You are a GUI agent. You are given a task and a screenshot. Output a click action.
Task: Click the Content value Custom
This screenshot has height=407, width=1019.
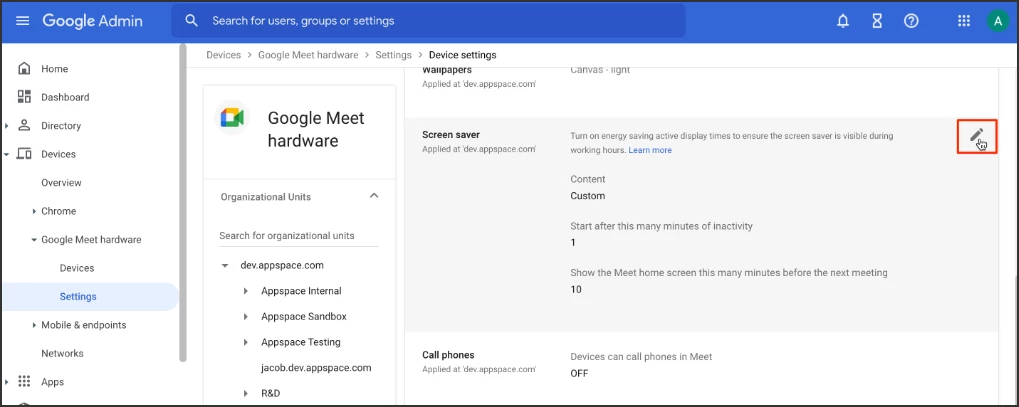(x=587, y=196)
